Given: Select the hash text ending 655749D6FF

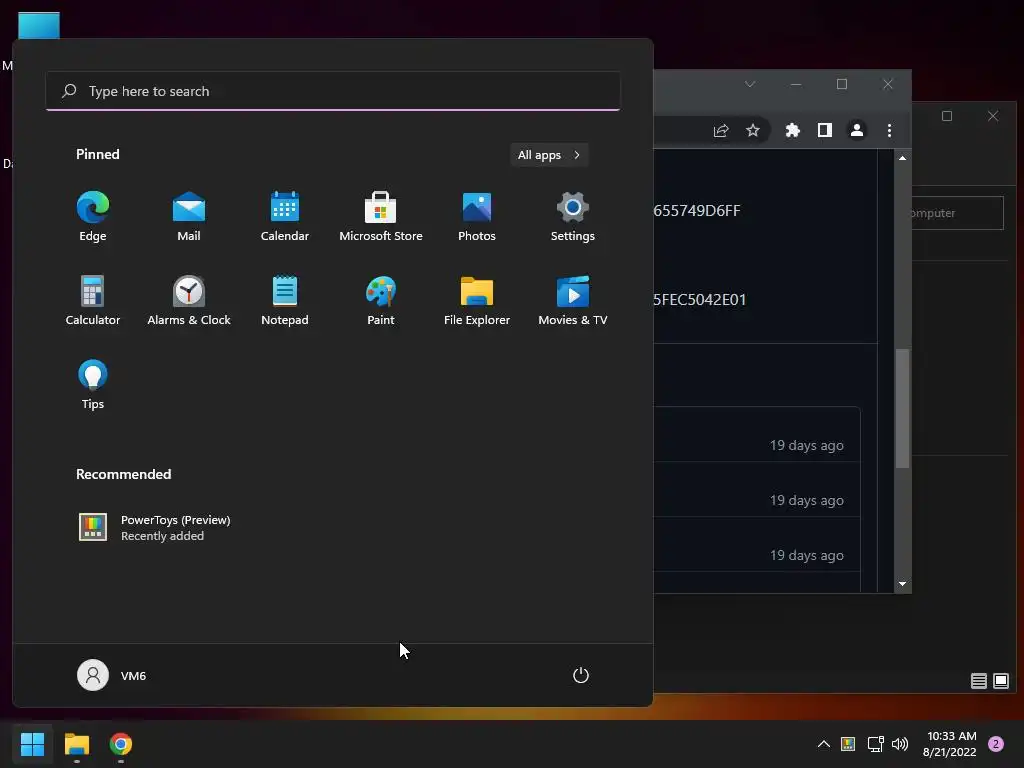Looking at the screenshot, I should [x=697, y=210].
